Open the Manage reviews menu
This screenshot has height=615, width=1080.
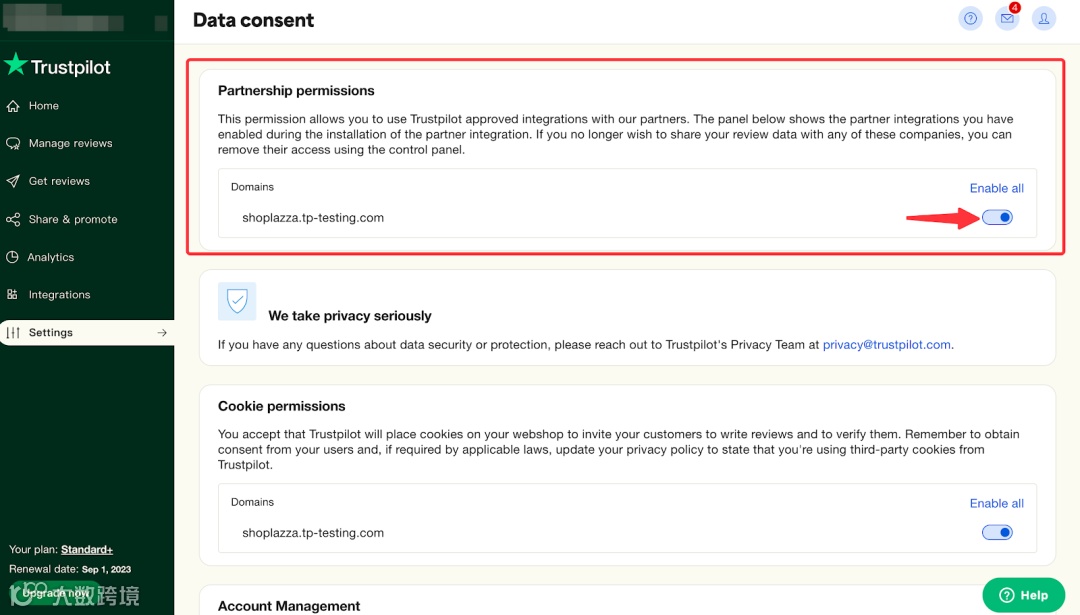pyautogui.click(x=70, y=144)
